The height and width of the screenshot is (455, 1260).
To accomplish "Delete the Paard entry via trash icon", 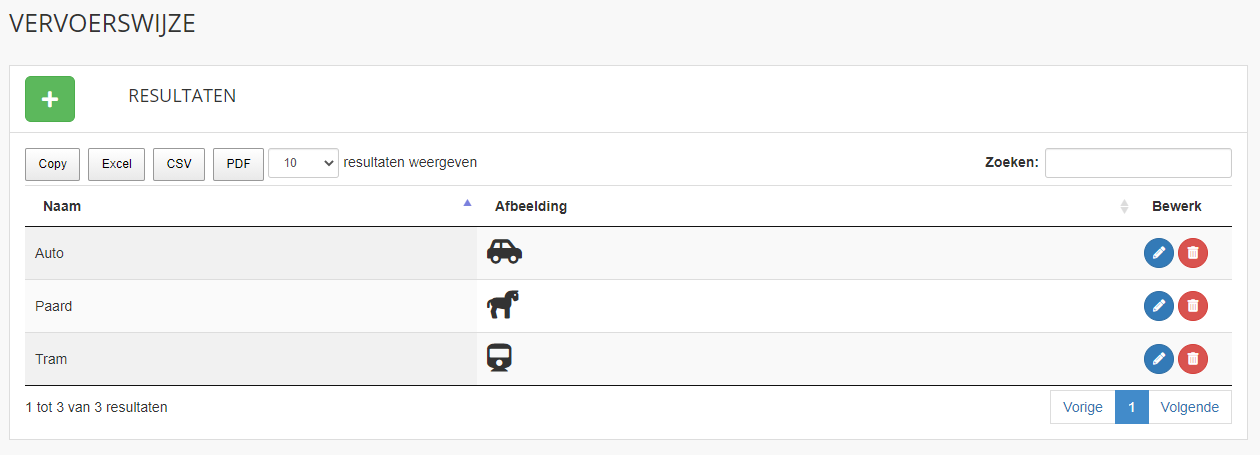I will (1193, 306).
